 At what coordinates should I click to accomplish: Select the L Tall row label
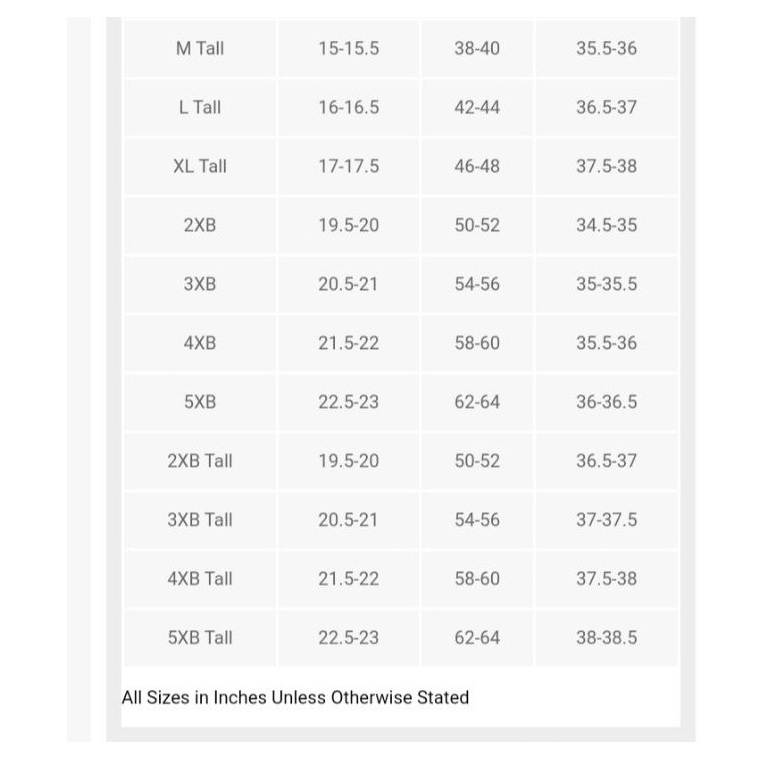pos(200,107)
